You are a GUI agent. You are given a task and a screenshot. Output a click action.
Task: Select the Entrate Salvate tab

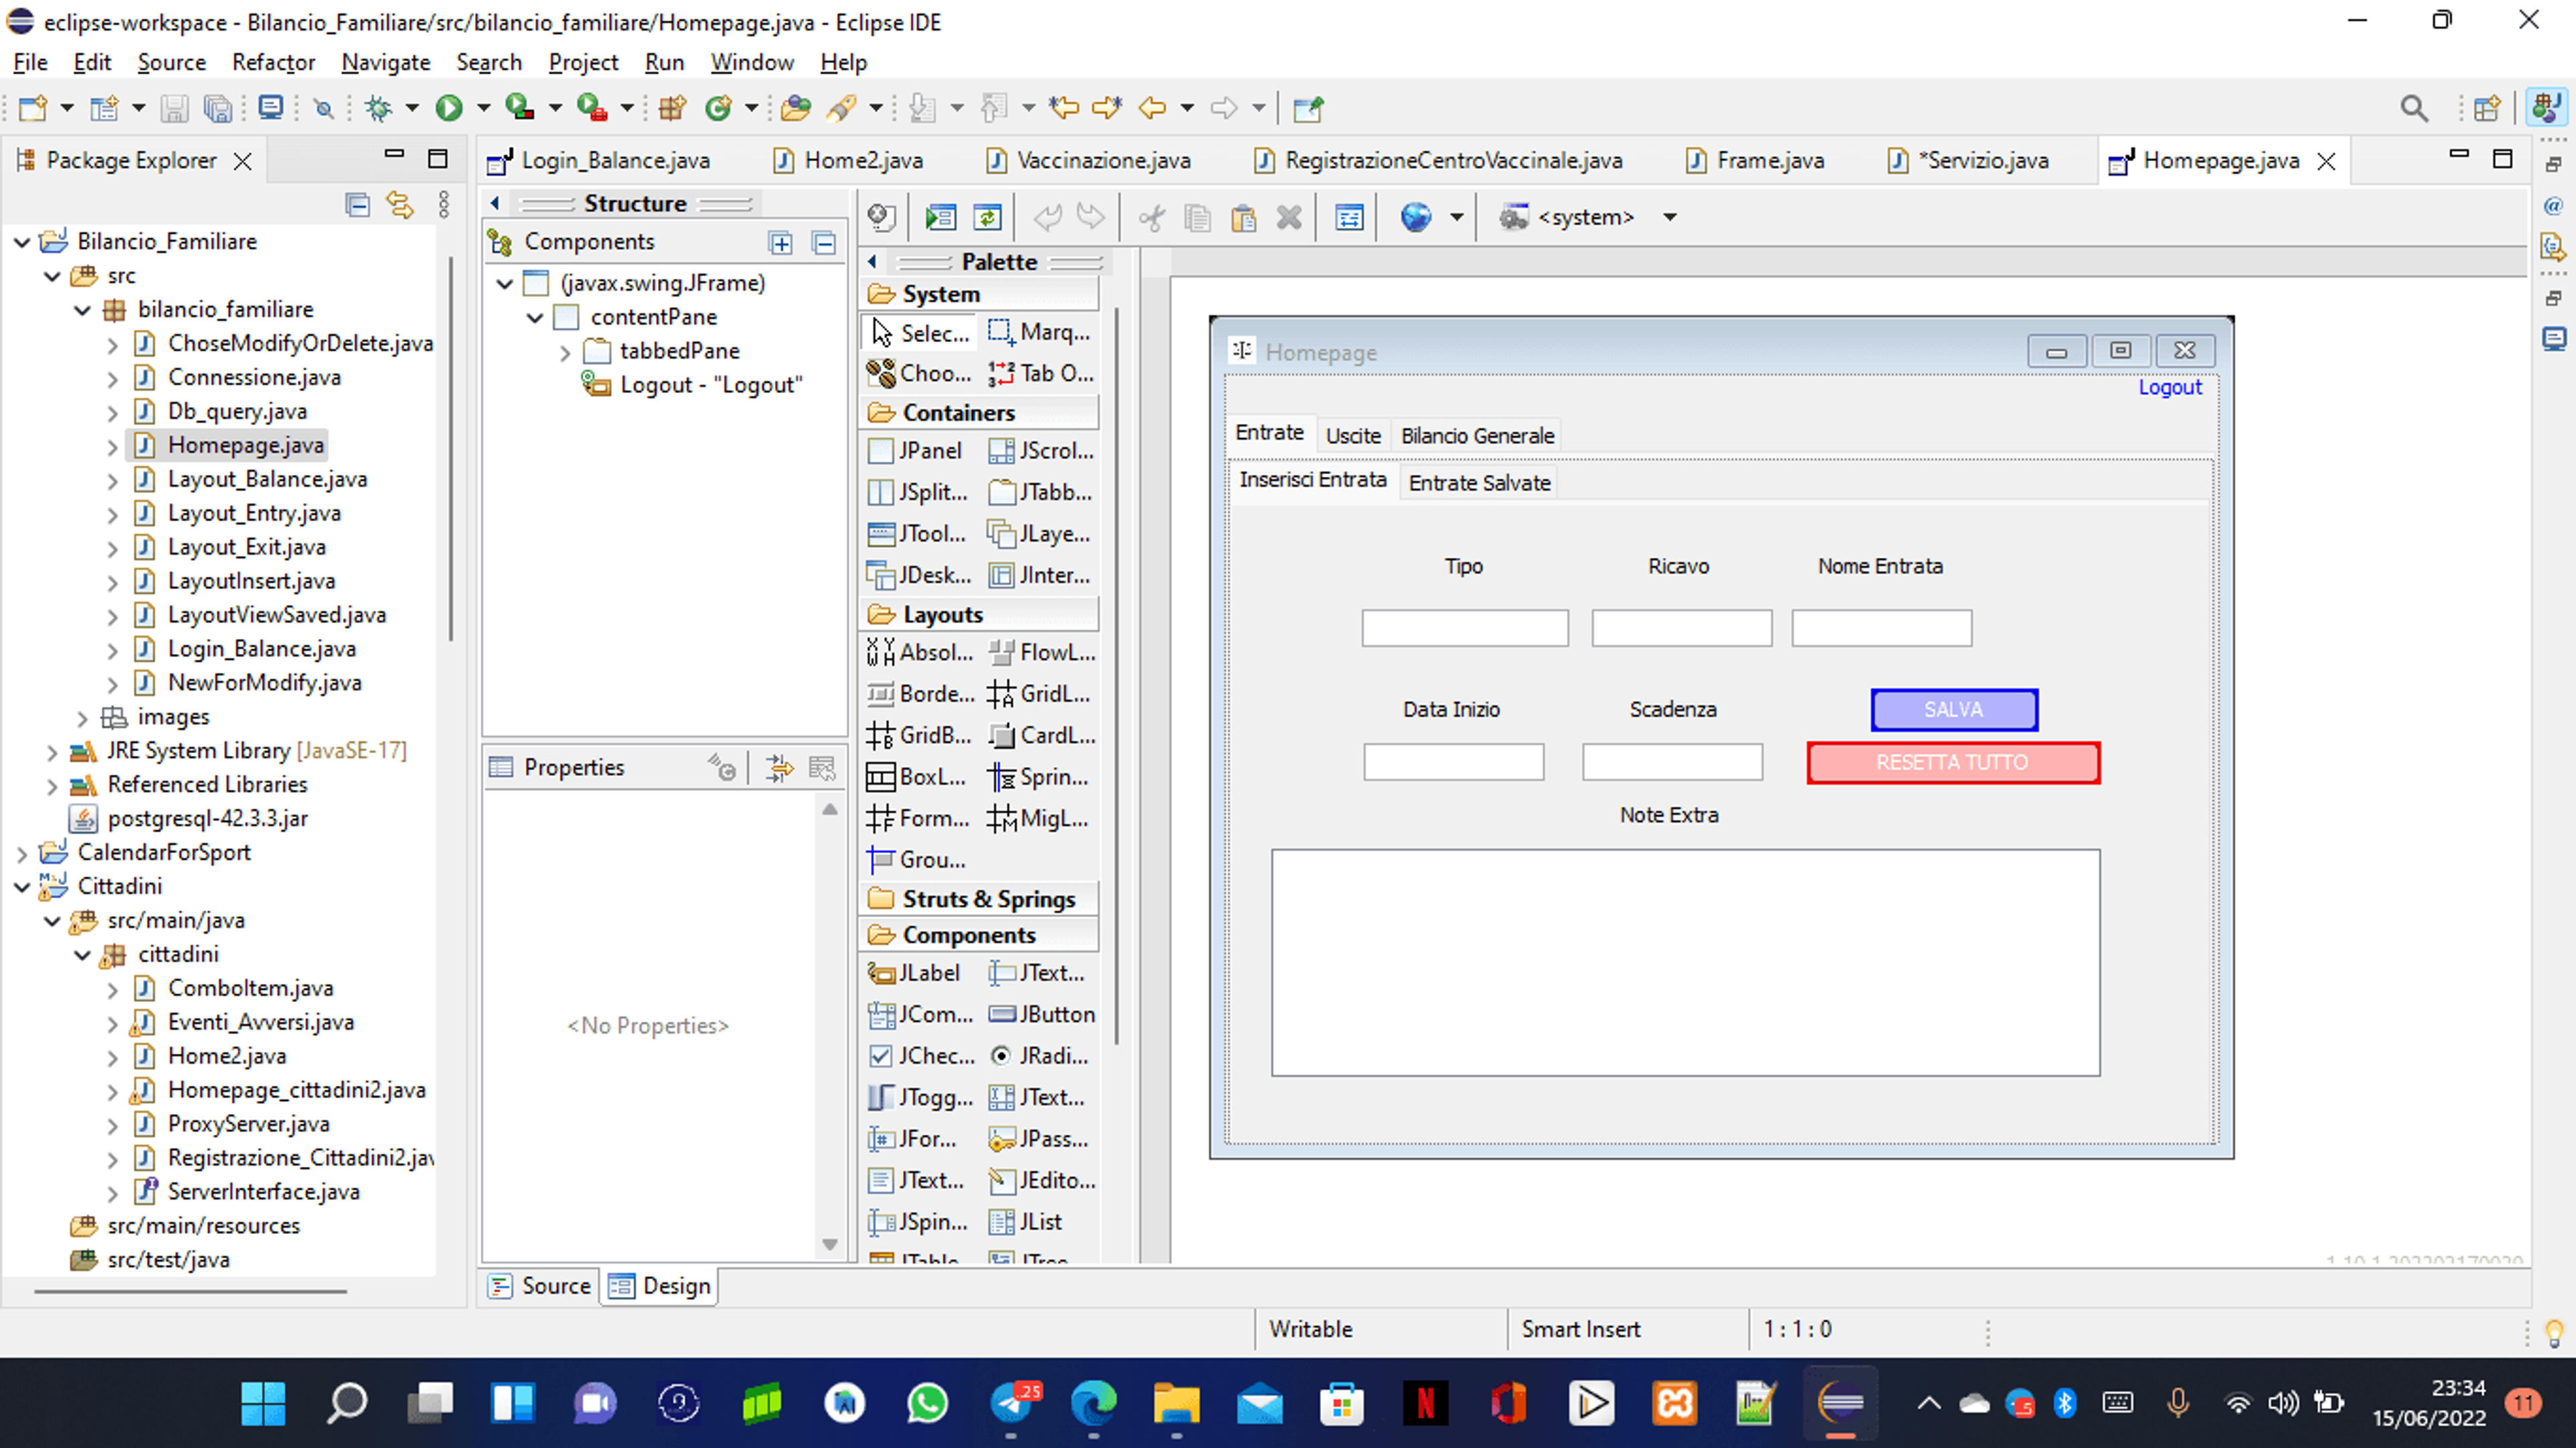click(1479, 483)
